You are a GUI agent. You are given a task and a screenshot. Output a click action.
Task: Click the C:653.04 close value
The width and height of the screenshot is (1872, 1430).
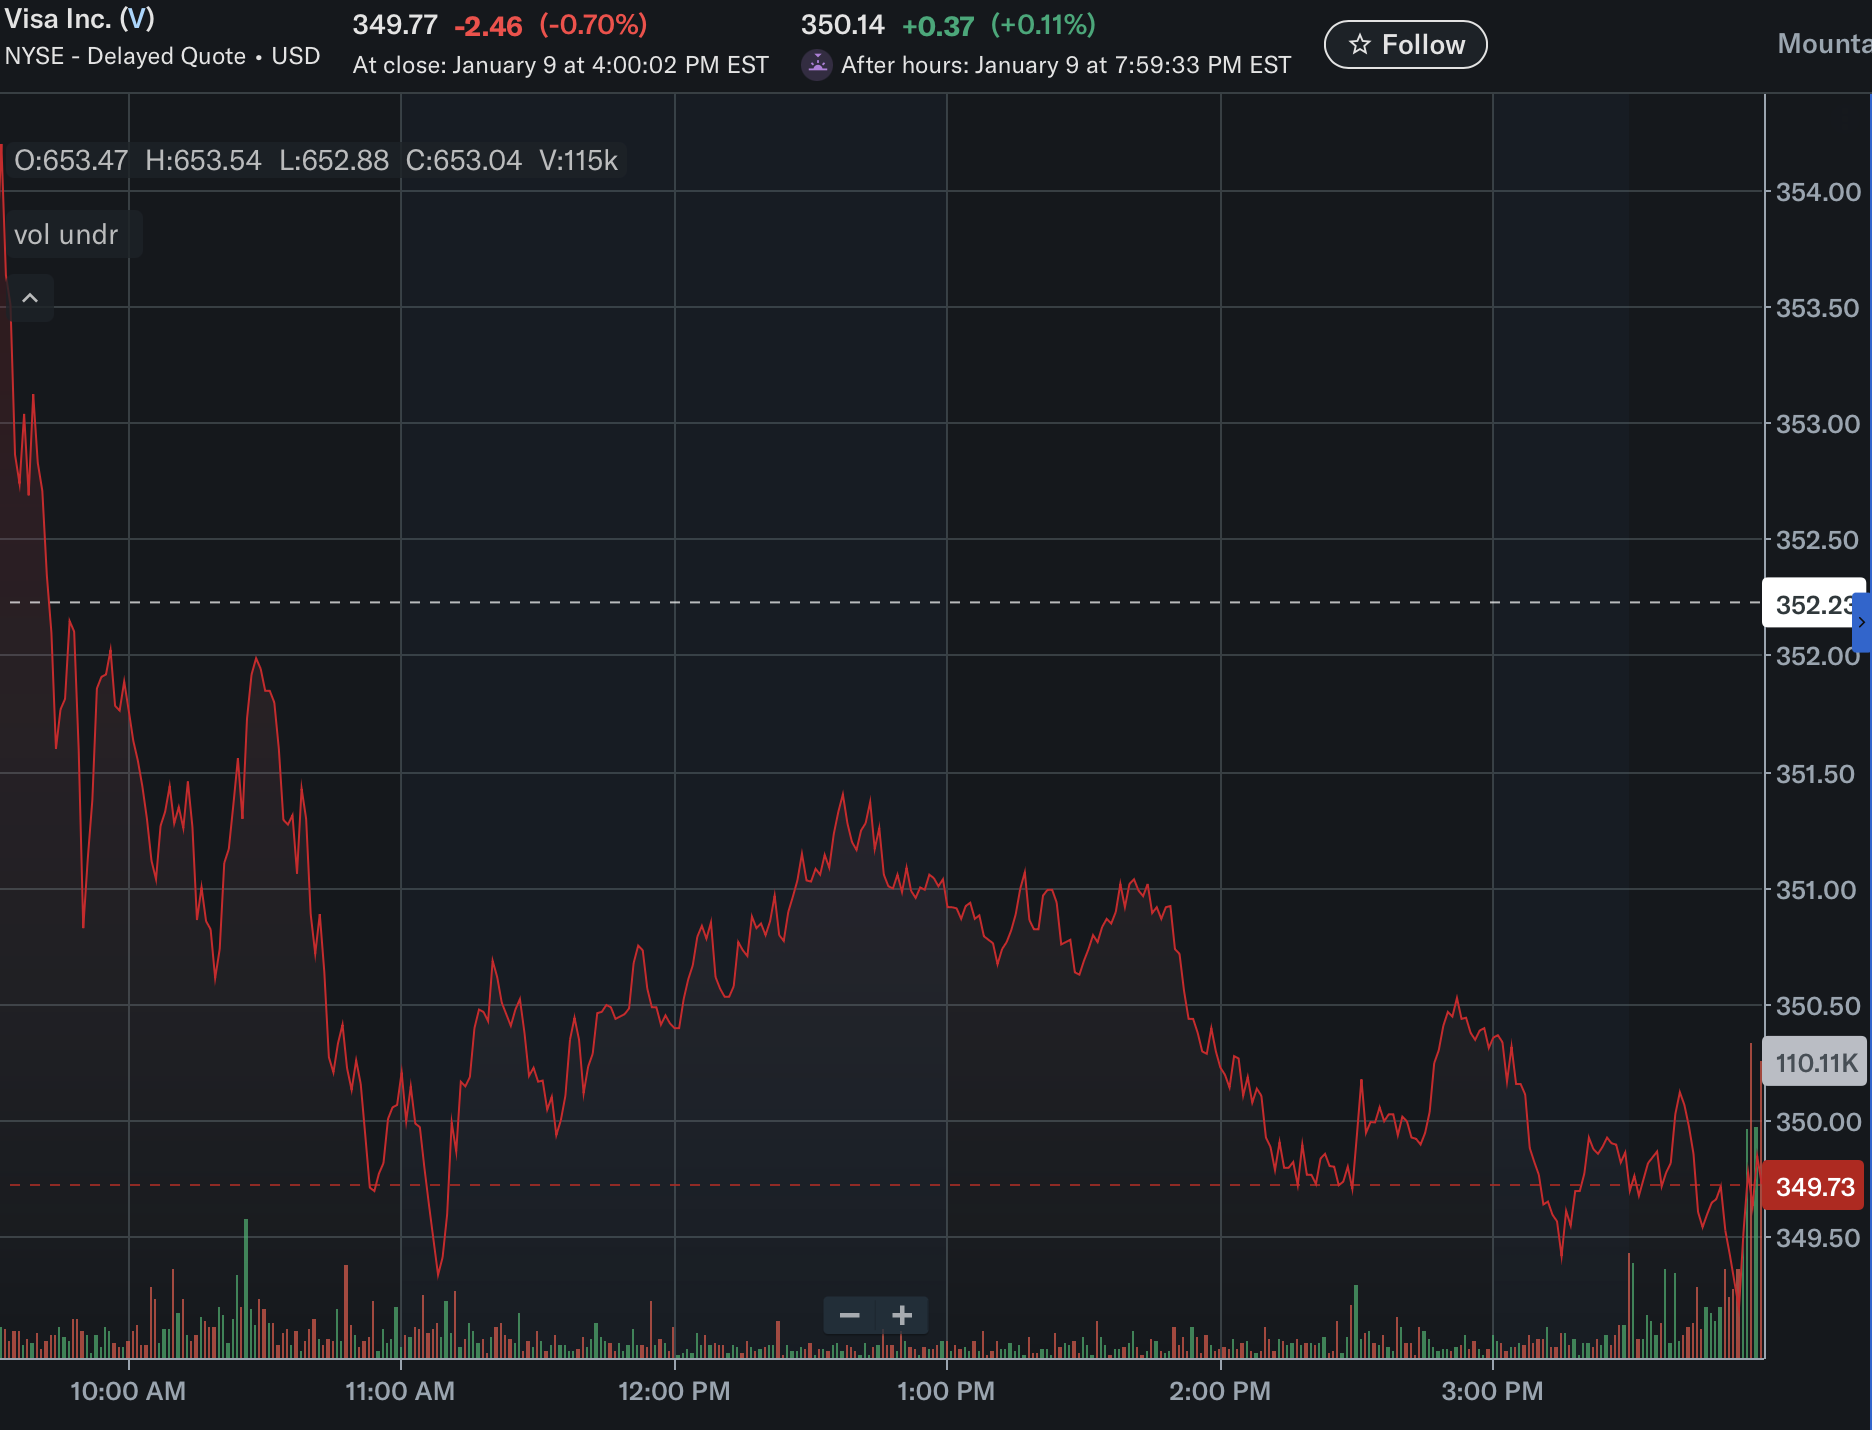point(464,160)
